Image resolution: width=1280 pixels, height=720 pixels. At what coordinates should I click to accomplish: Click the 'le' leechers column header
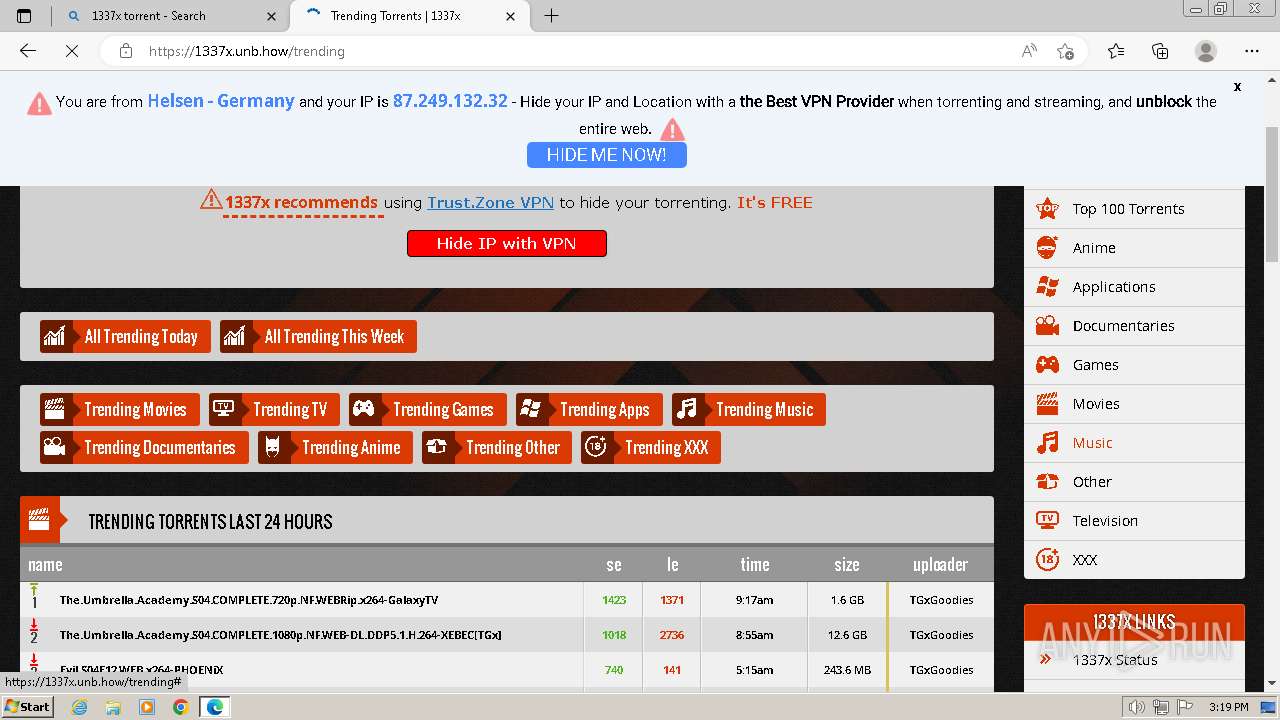point(672,564)
